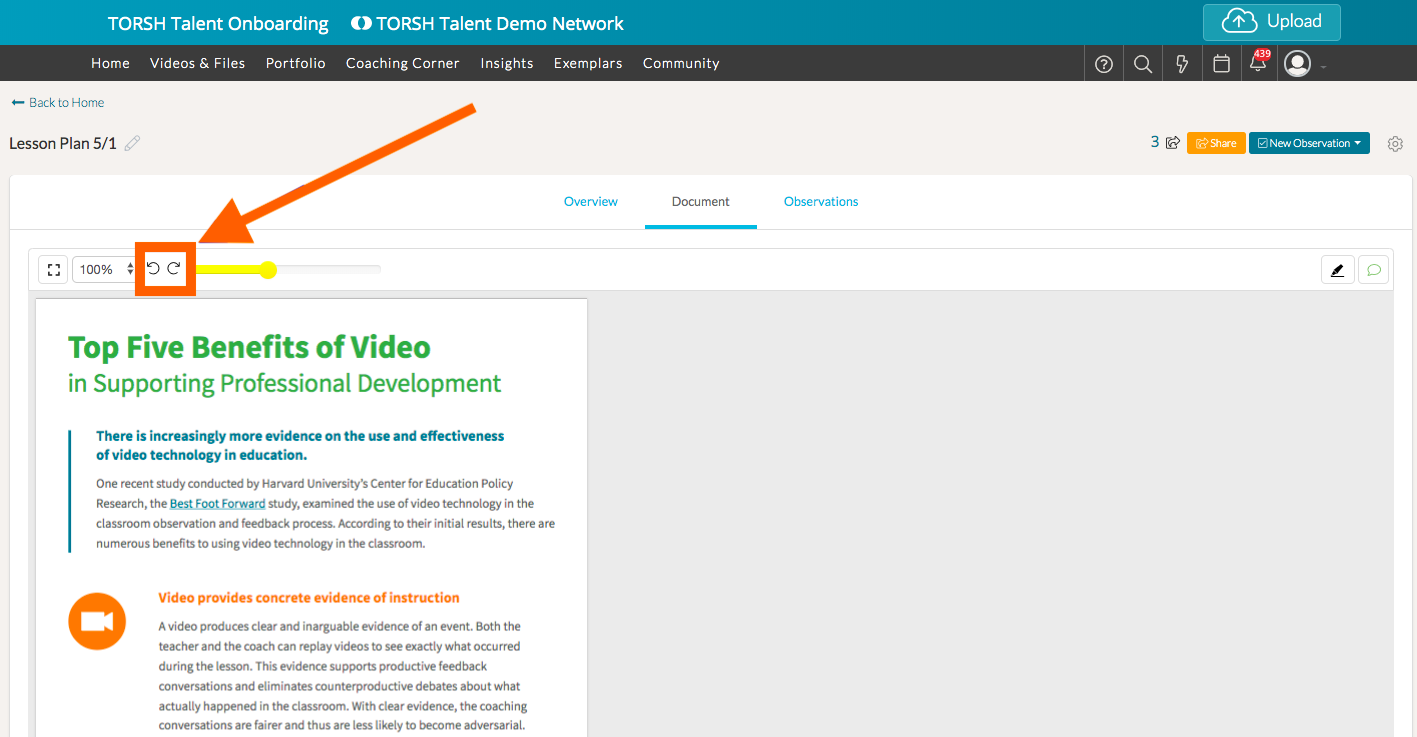Click the orange Share button
1417x737 pixels.
1216,143
